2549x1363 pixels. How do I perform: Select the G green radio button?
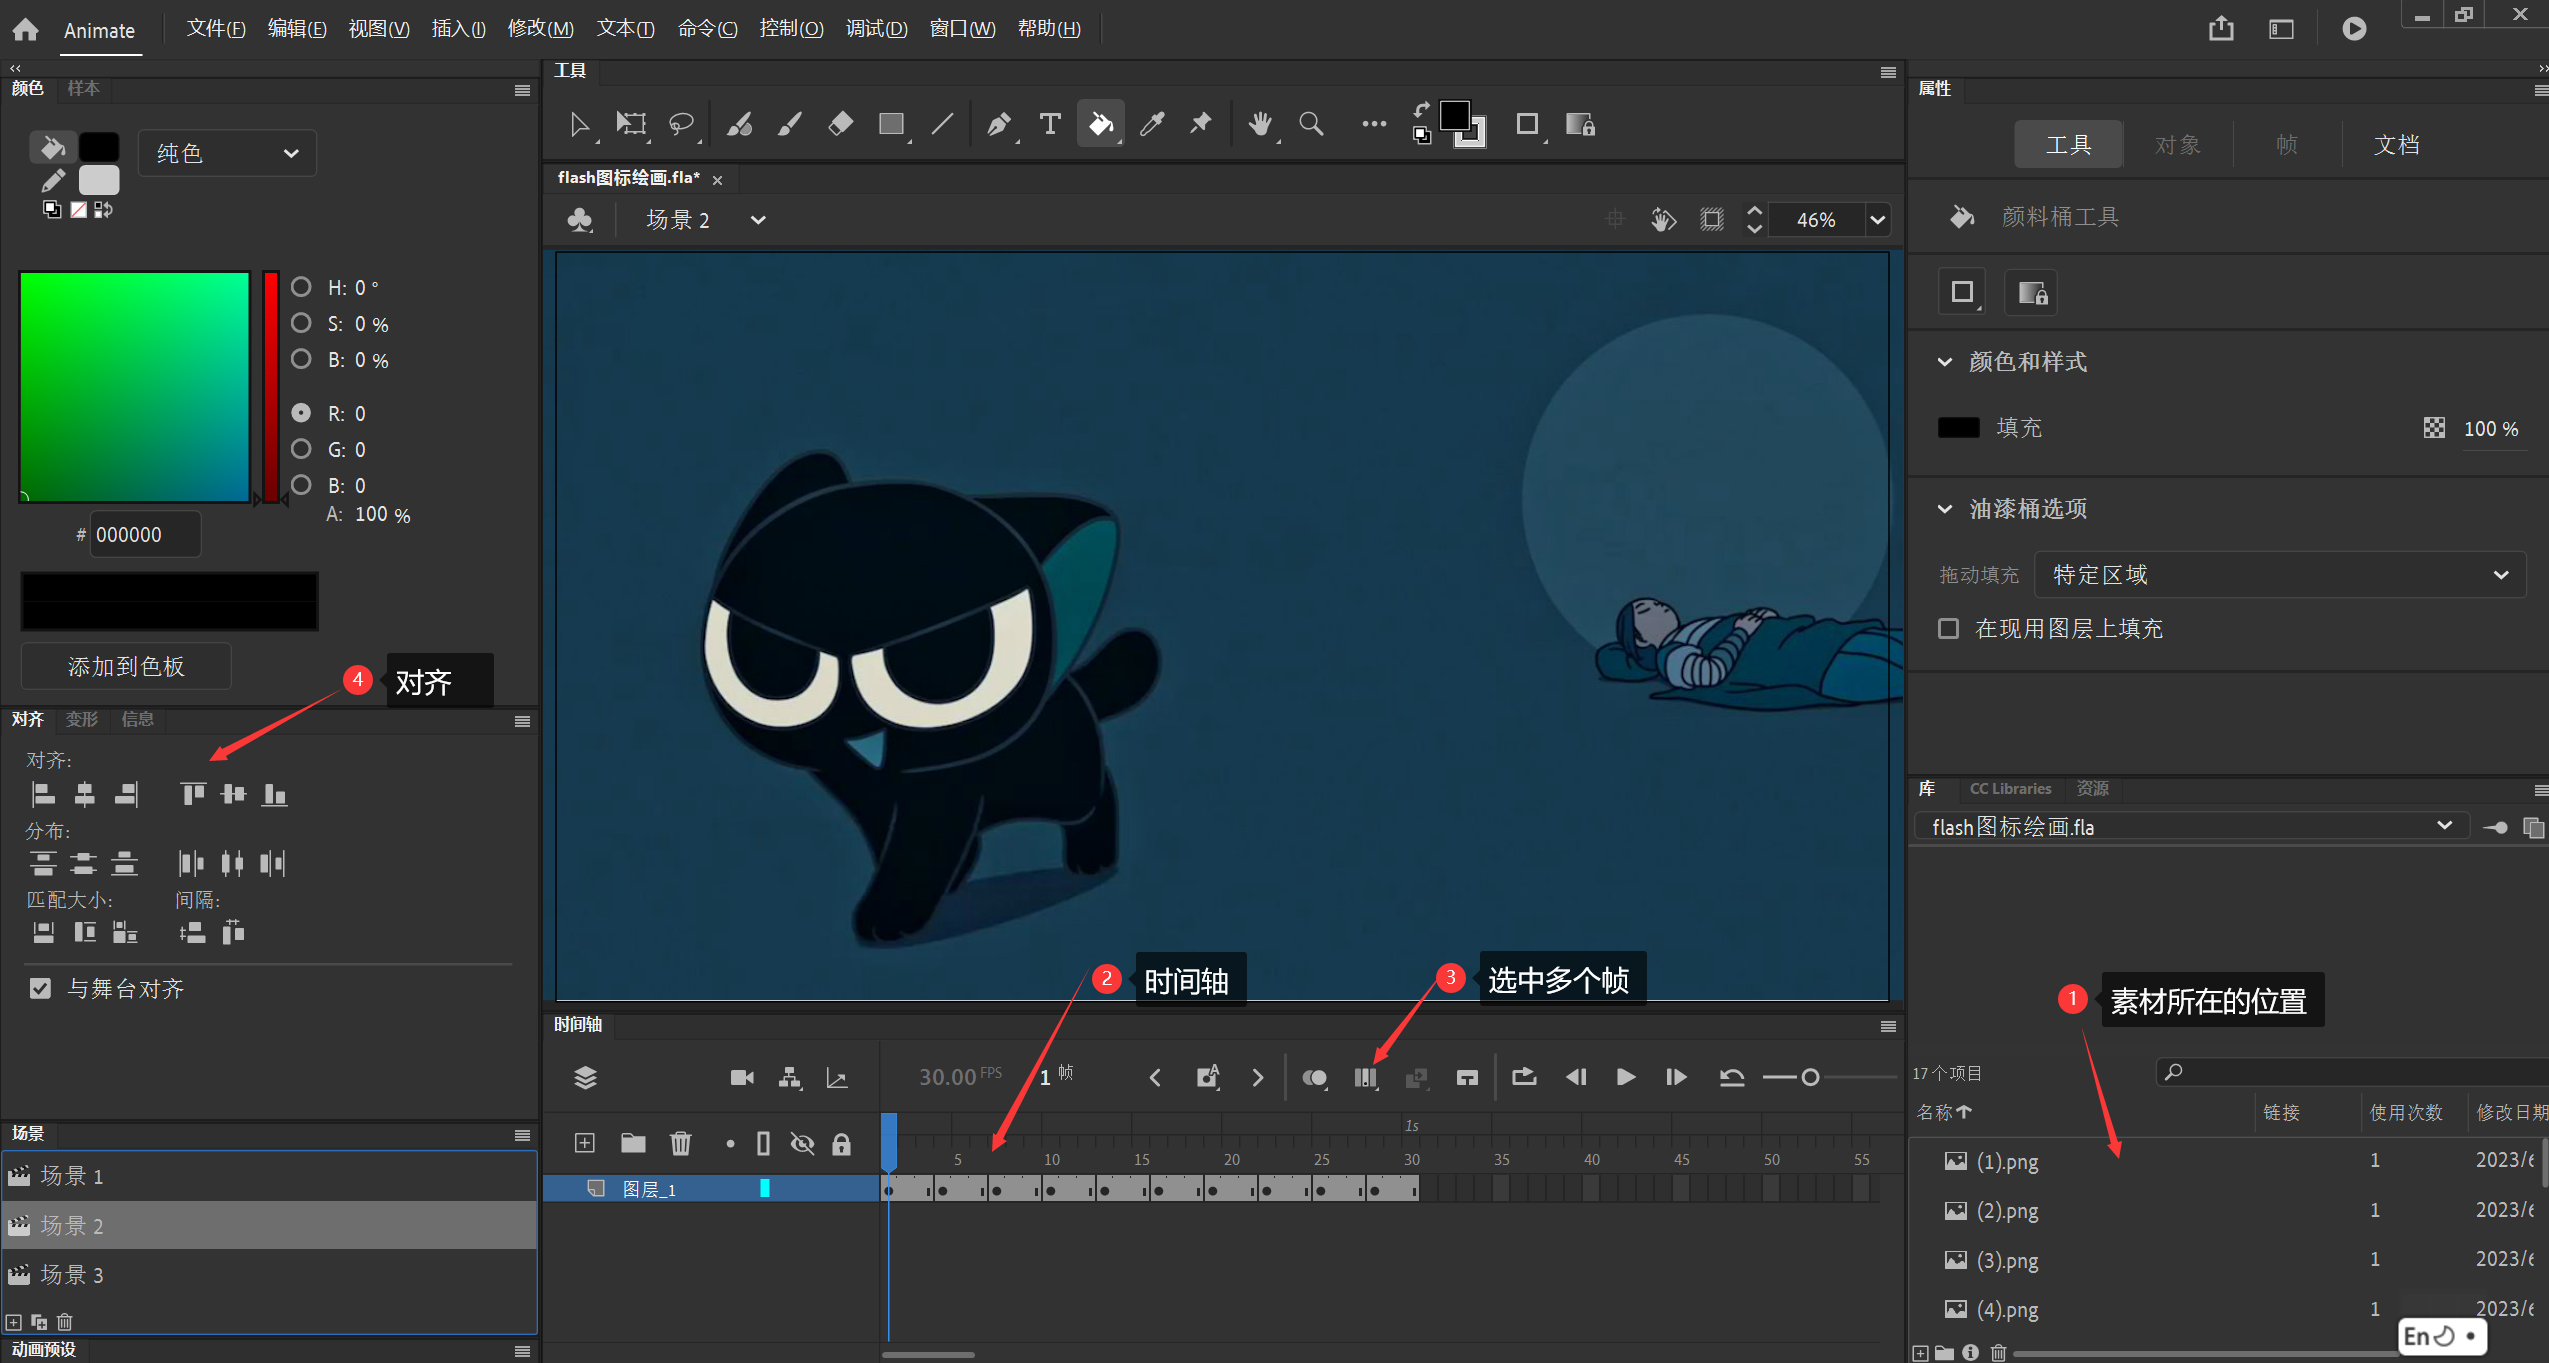click(x=301, y=449)
